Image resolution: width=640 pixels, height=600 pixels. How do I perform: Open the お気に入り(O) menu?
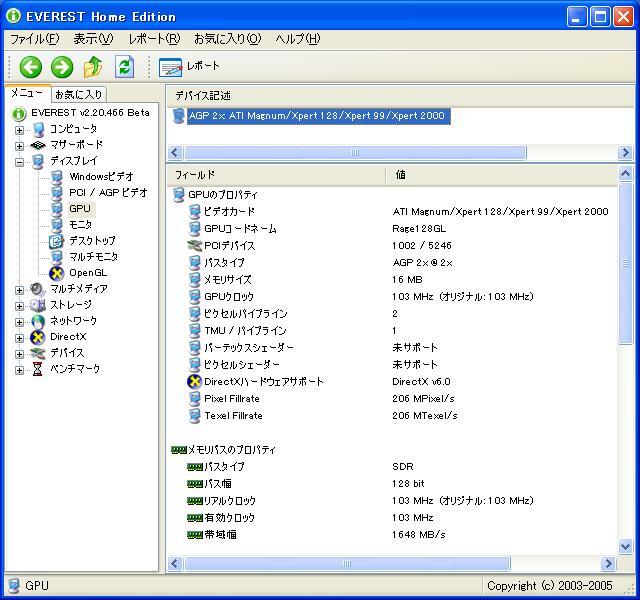click(228, 39)
